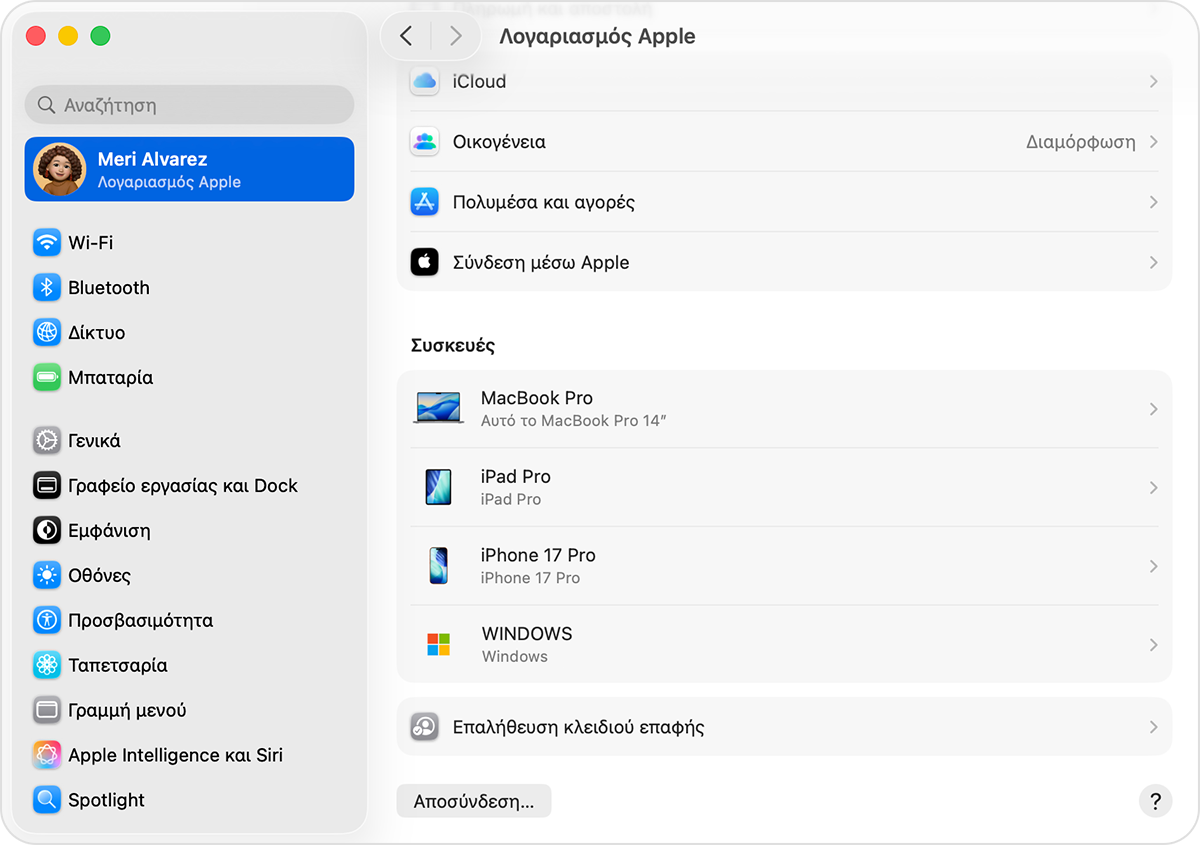The height and width of the screenshot is (846, 1200).
Task: Click the Apple Intelligence και Siri icon
Action: [x=47, y=754]
